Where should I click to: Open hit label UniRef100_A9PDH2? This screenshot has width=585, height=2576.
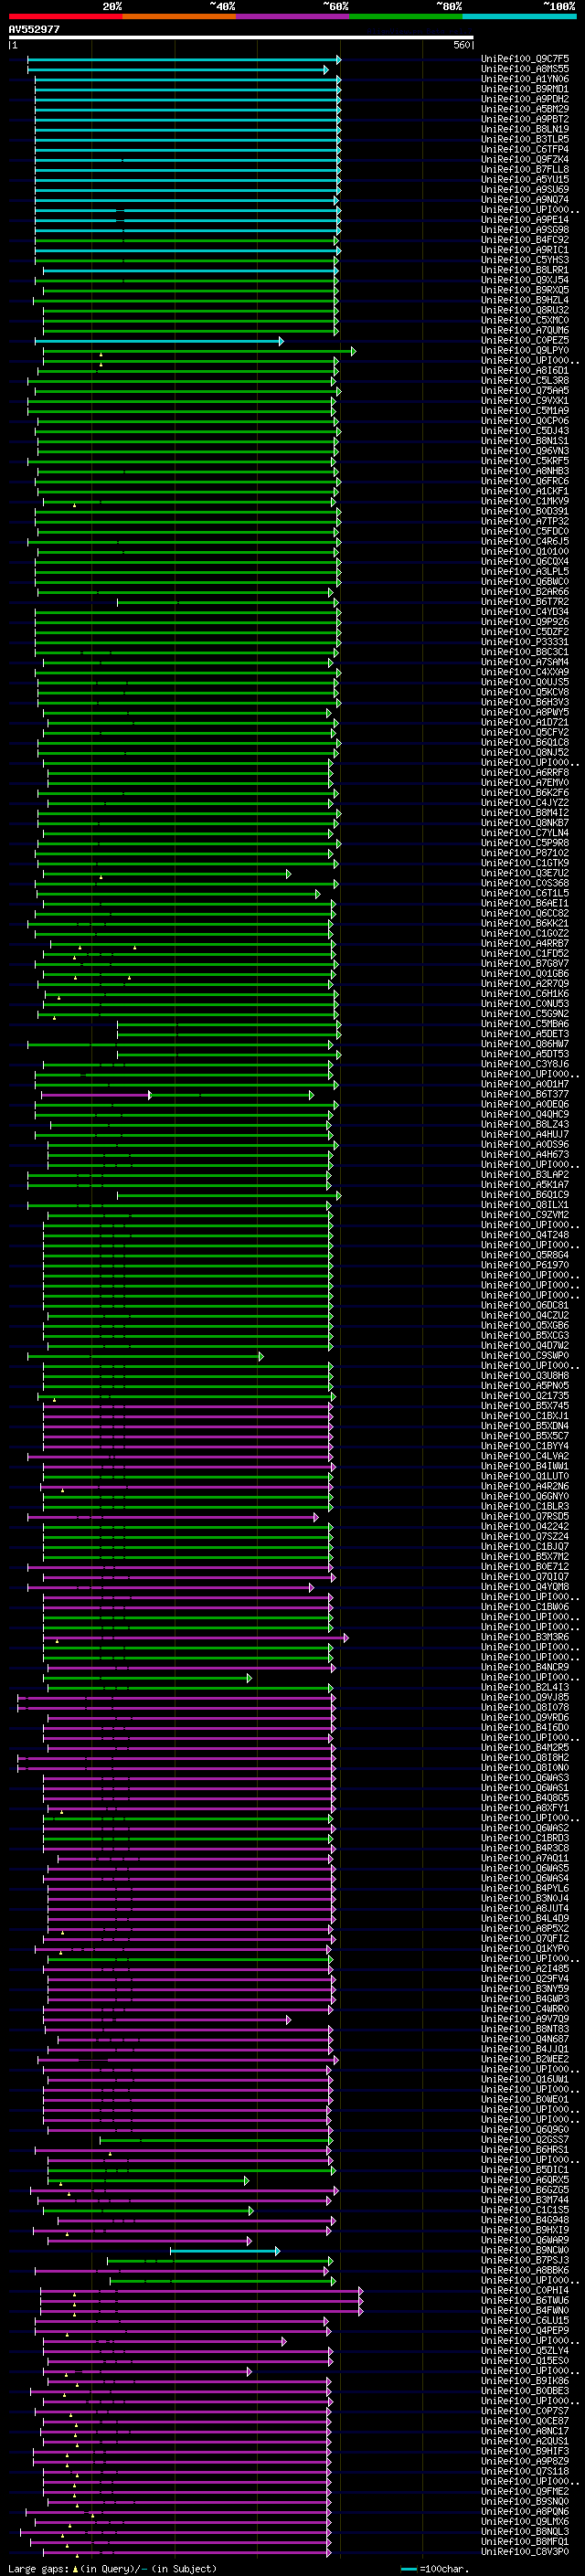coord(525,99)
